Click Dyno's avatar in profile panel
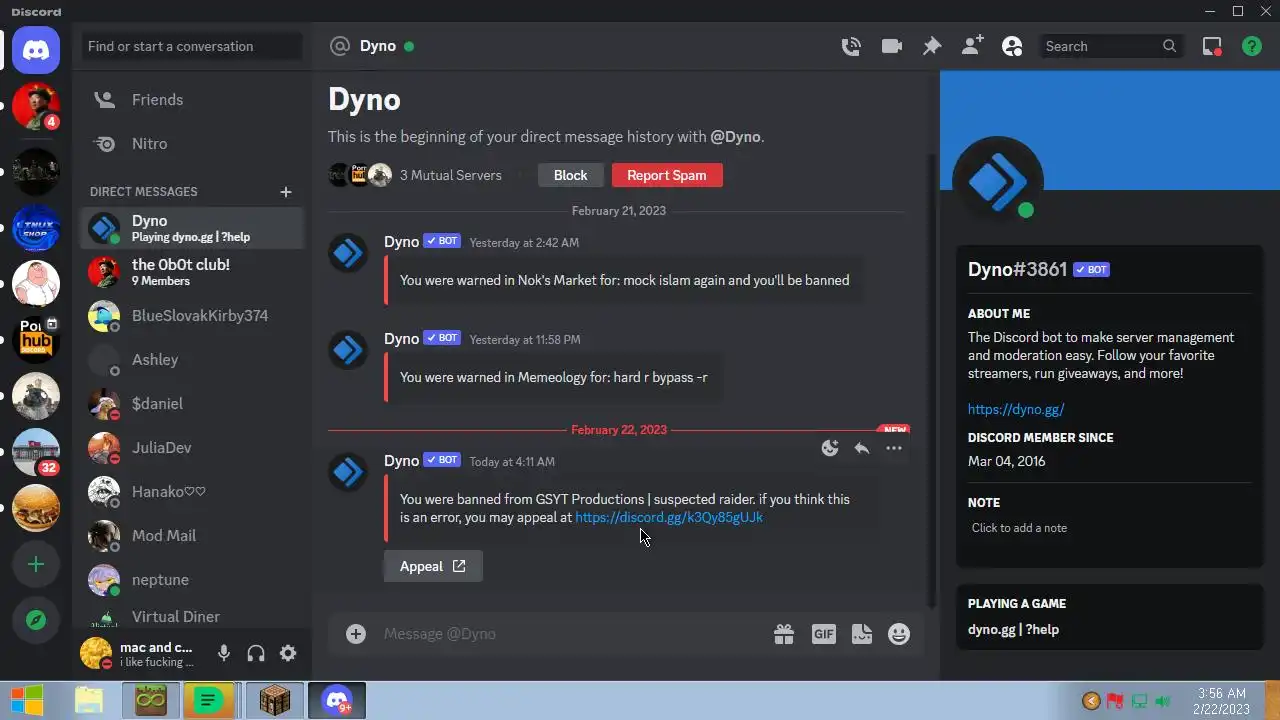1280x720 pixels. 998,181
